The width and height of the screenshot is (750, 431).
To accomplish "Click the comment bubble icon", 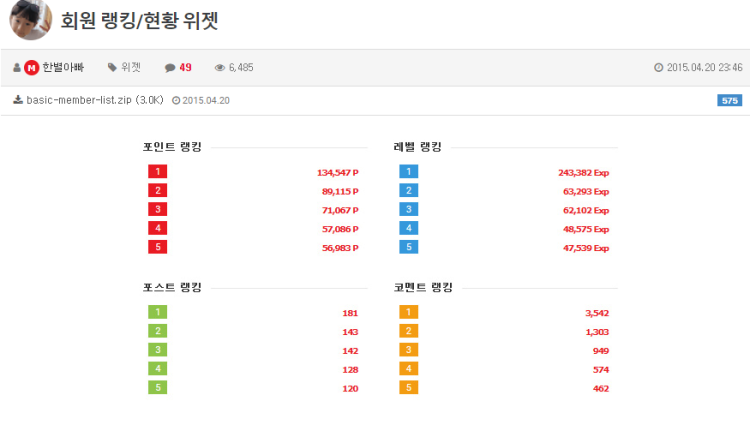I will (170, 68).
